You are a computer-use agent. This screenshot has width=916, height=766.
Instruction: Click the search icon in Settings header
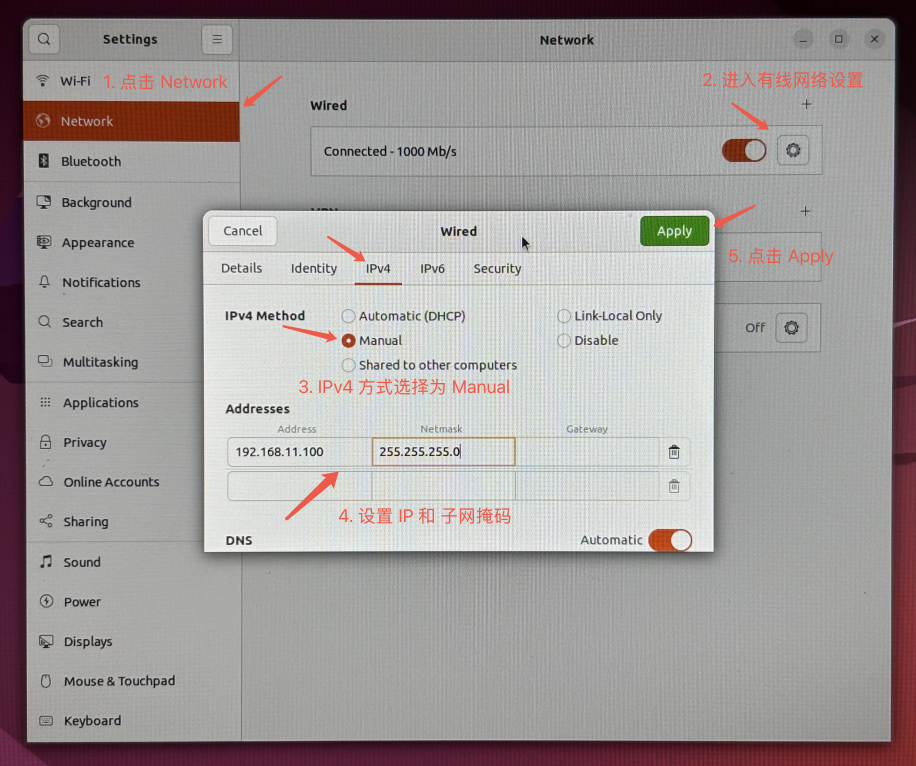44,39
